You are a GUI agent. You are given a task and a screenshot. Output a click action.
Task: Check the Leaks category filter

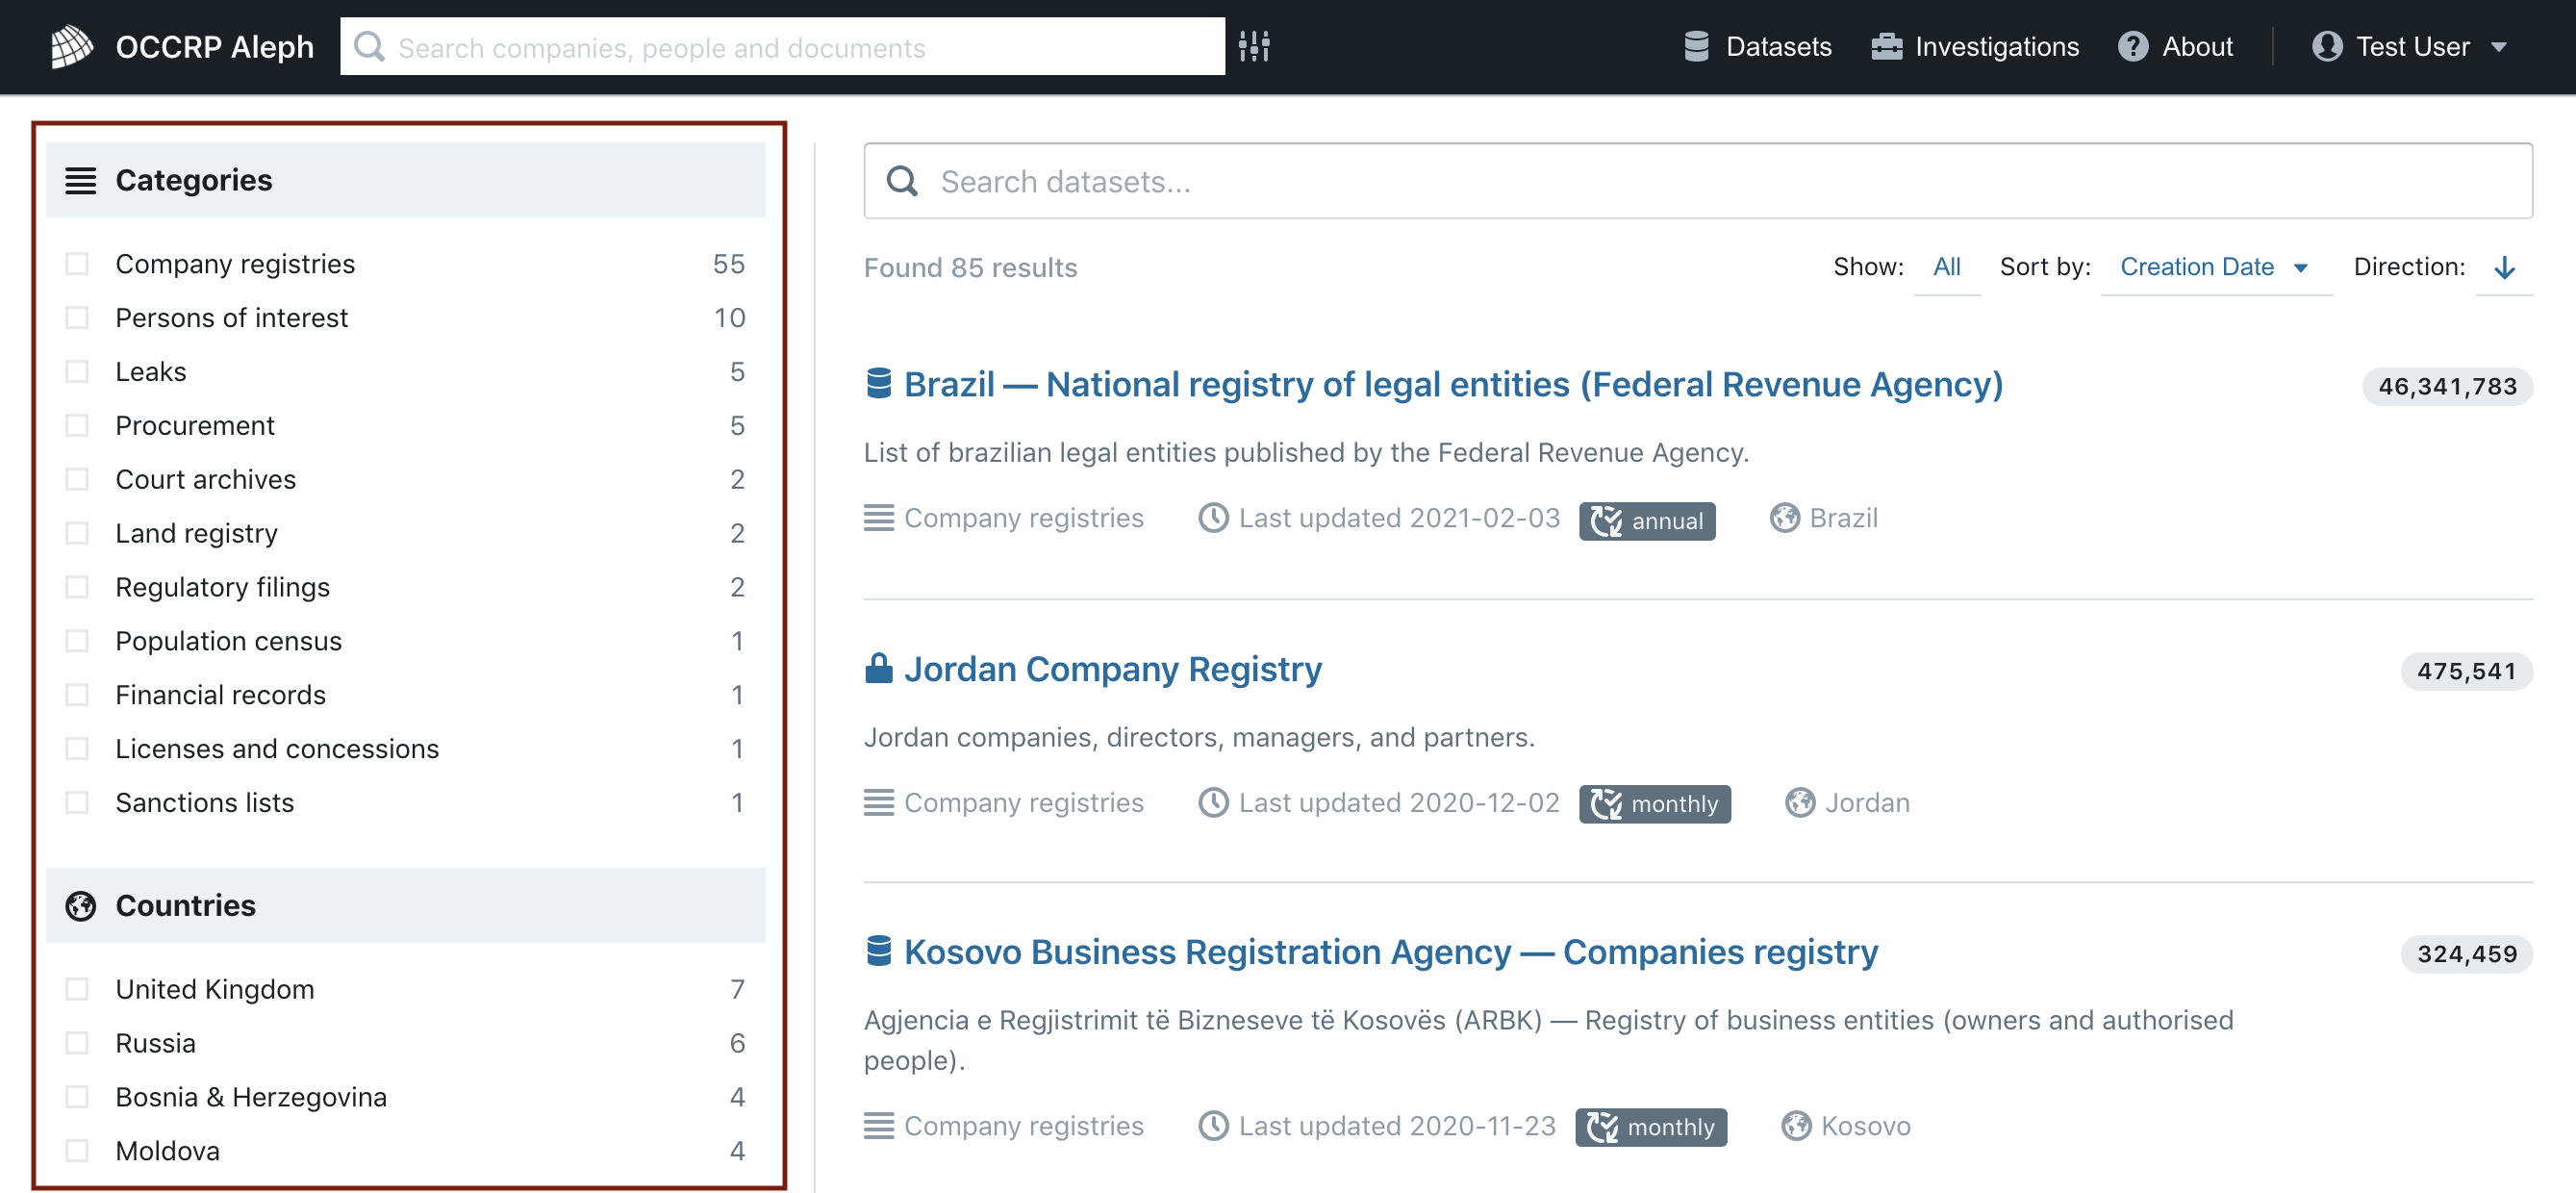tap(77, 372)
